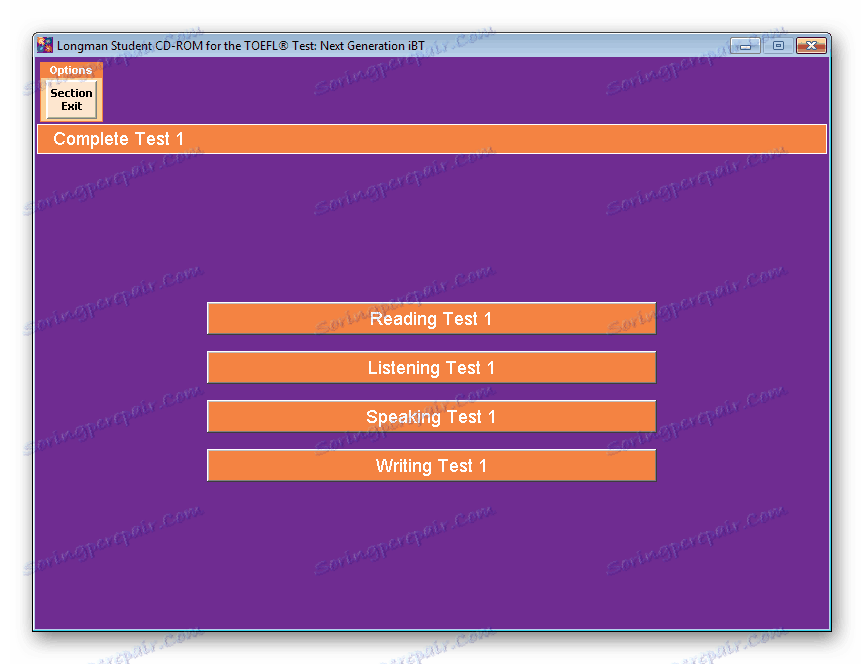Start Listening Test 1
Viewport: 864px width, 664px height.
pos(431,367)
